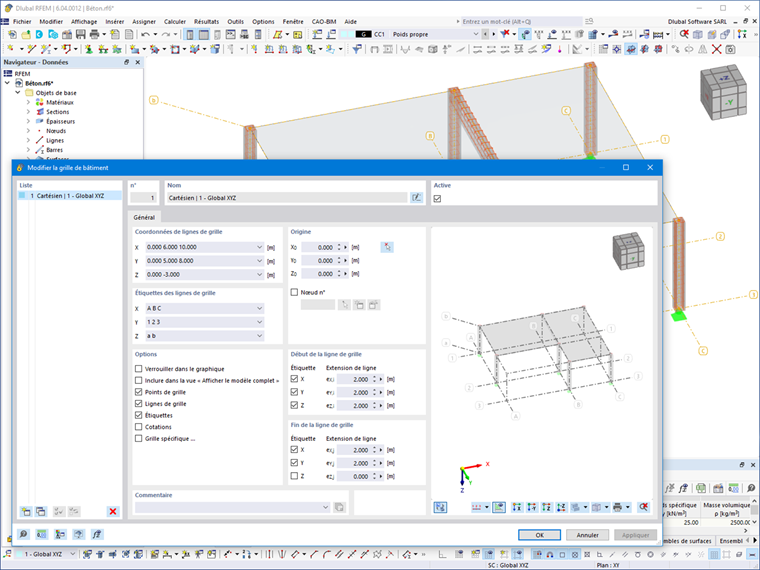Open Y labels dropdown showing 1 2 3
760x570 pixels.
pos(259,322)
